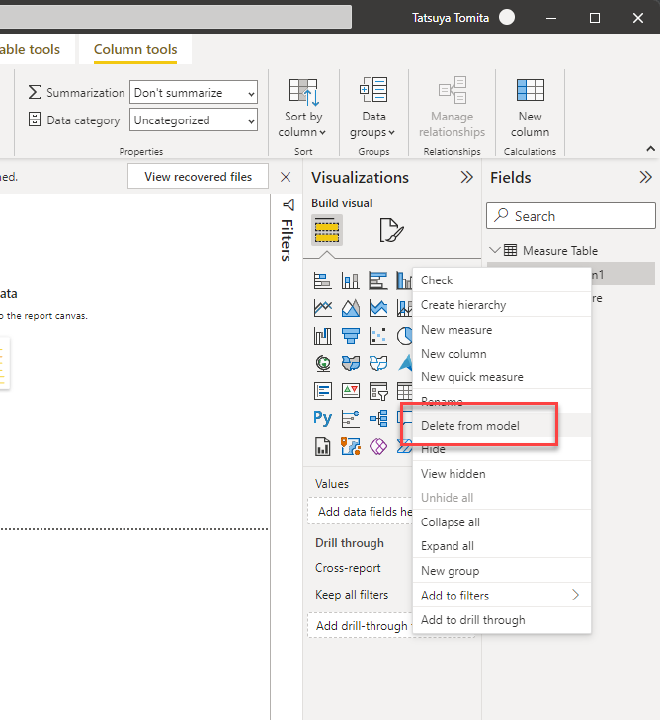The height and width of the screenshot is (720, 660).
Task: Click the Tatsuya Tomita account avatar
Action: [x=507, y=17]
